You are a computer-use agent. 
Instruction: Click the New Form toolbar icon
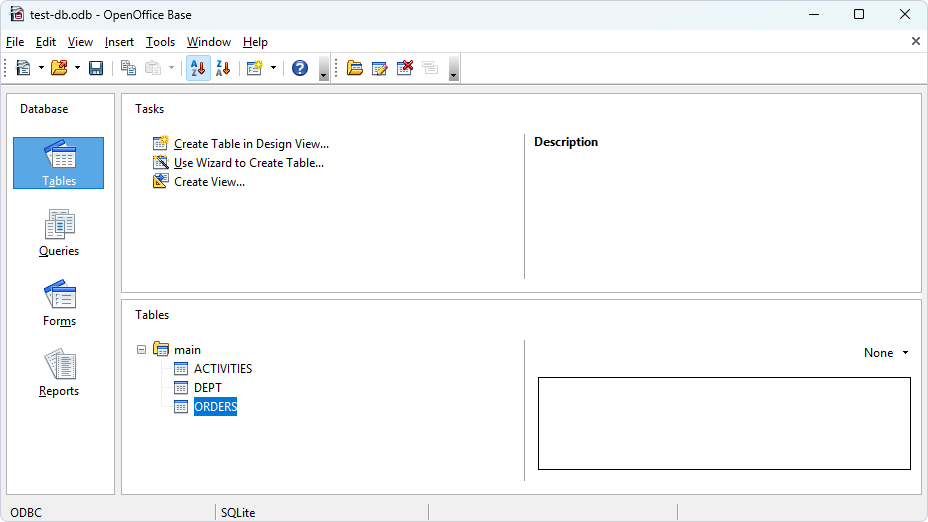254,68
